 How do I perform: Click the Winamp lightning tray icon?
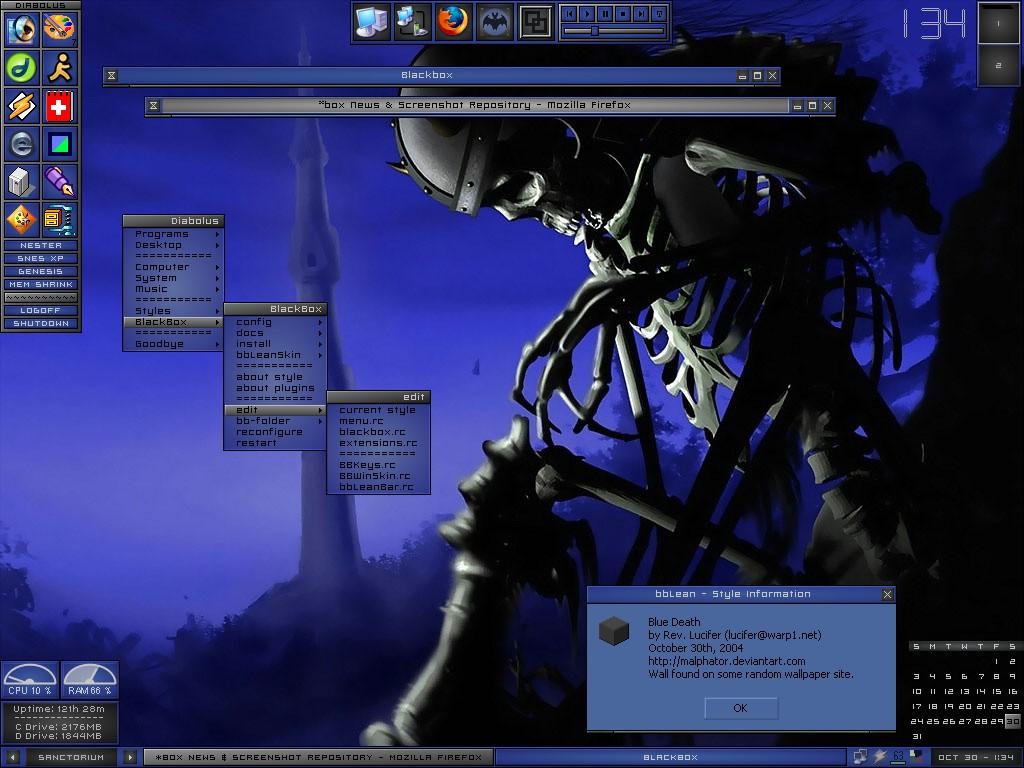click(880, 756)
